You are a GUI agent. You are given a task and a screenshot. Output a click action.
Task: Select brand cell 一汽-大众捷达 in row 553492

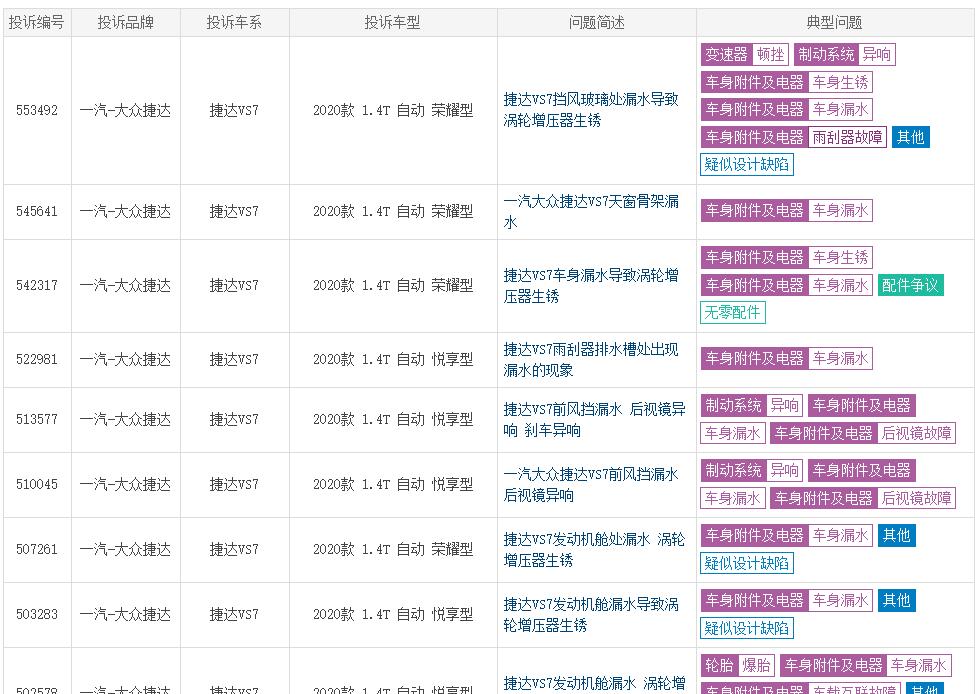point(125,111)
